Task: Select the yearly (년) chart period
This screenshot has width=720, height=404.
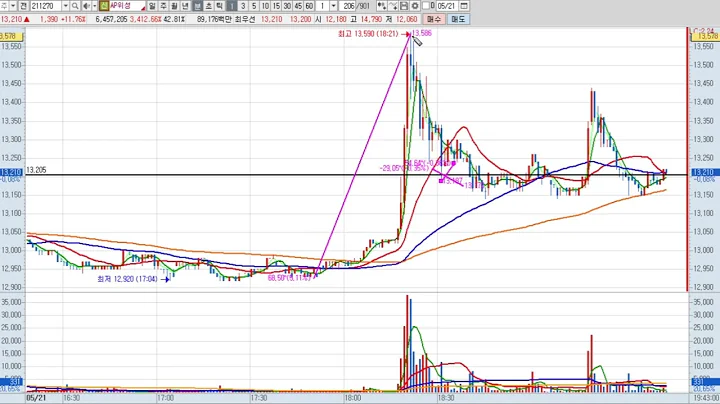Action: click(186, 6)
